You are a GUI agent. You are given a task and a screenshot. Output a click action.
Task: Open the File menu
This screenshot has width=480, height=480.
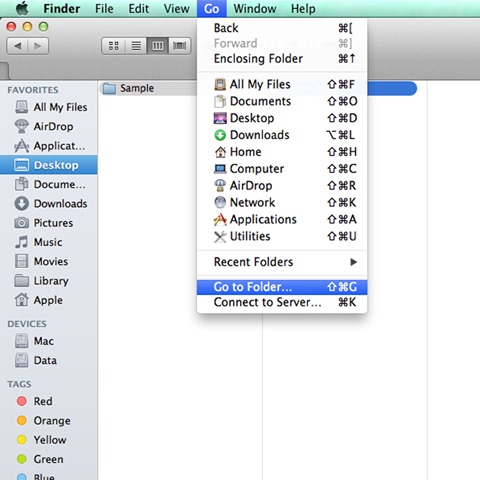pyautogui.click(x=104, y=8)
